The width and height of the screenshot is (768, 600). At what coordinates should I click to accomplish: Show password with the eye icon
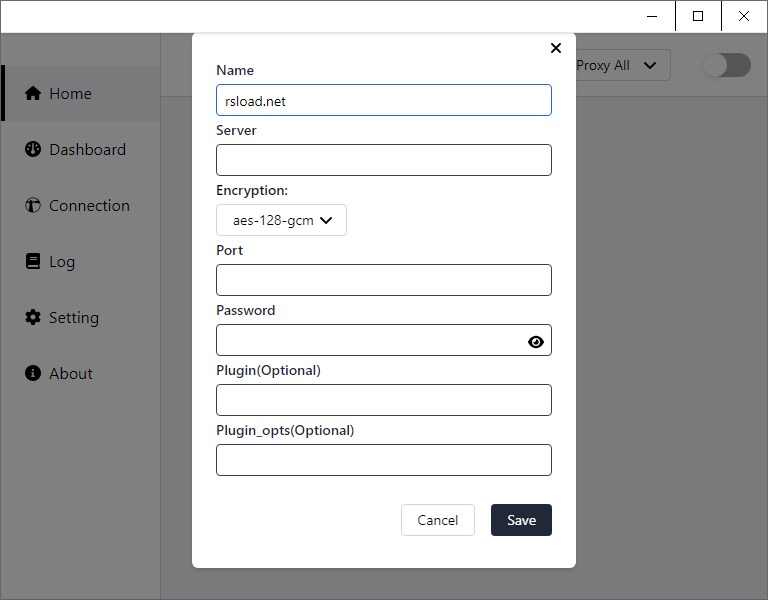(x=536, y=341)
